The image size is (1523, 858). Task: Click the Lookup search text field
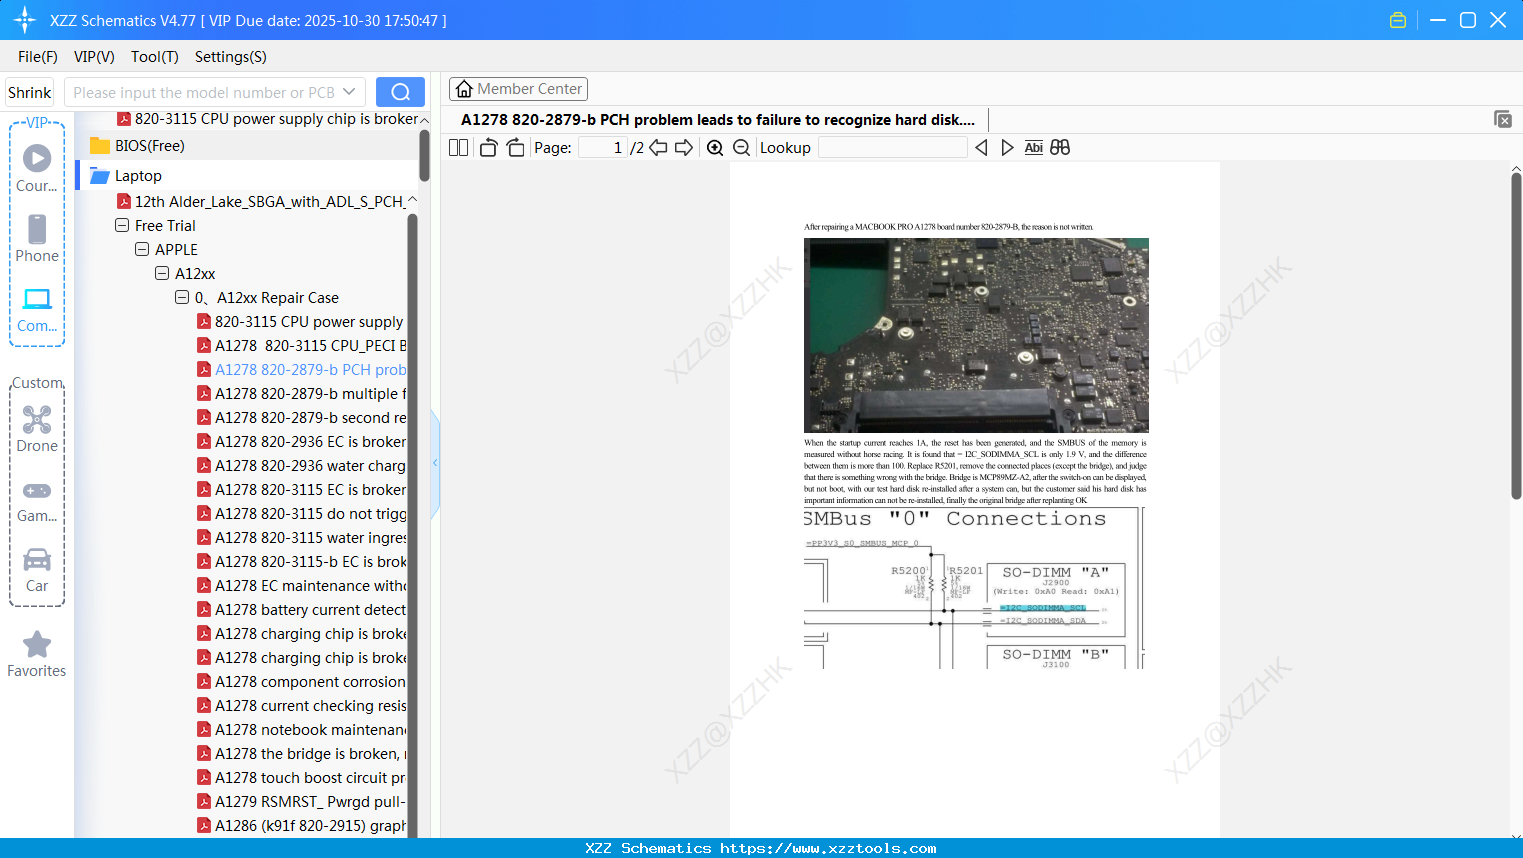pos(892,148)
